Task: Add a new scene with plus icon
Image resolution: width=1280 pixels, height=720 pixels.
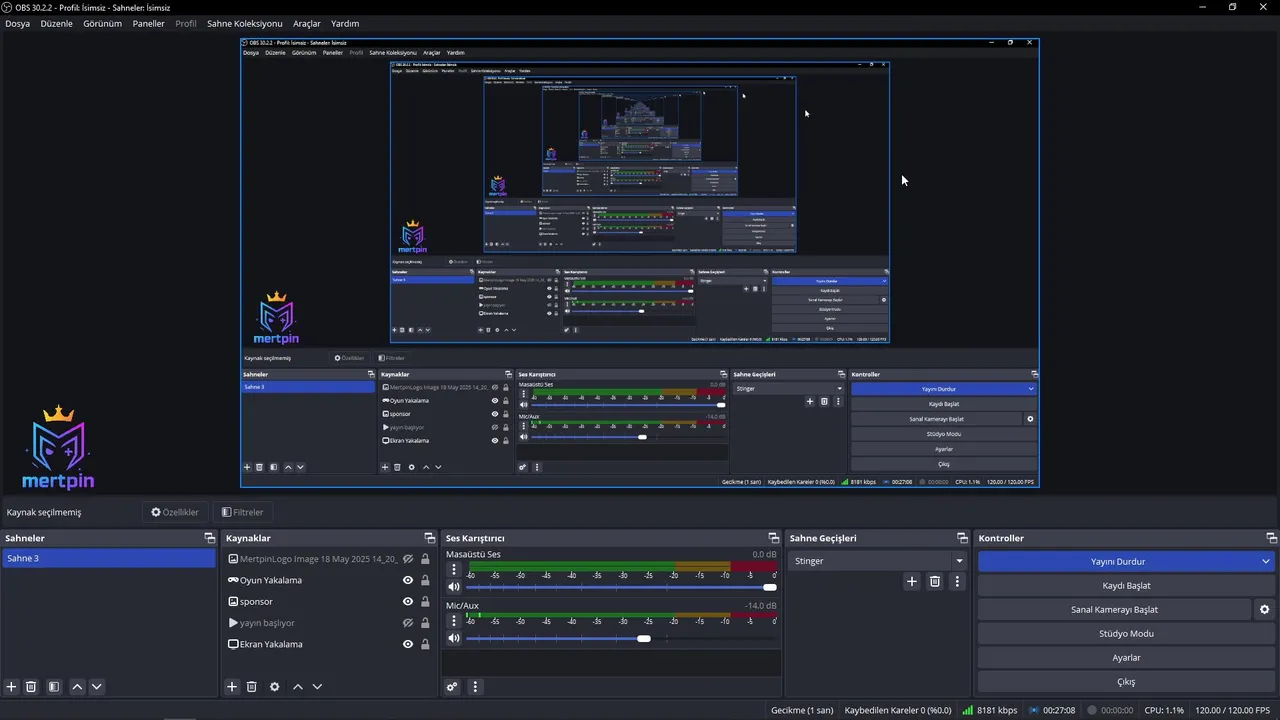Action: (11, 687)
